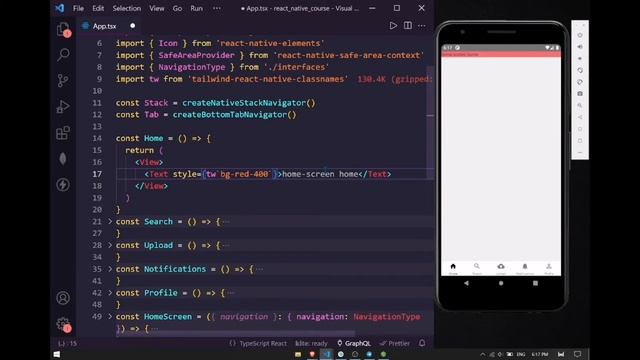Open the Selection menu
Image resolution: width=640 pixels, height=360 pixels.
[x=127, y=8]
